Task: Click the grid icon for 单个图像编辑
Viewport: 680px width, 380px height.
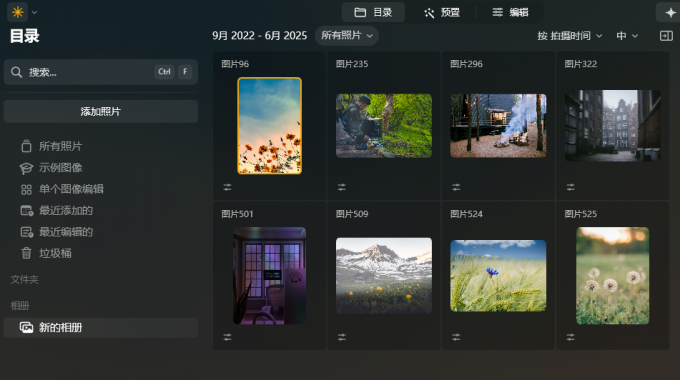Action: pos(26,190)
